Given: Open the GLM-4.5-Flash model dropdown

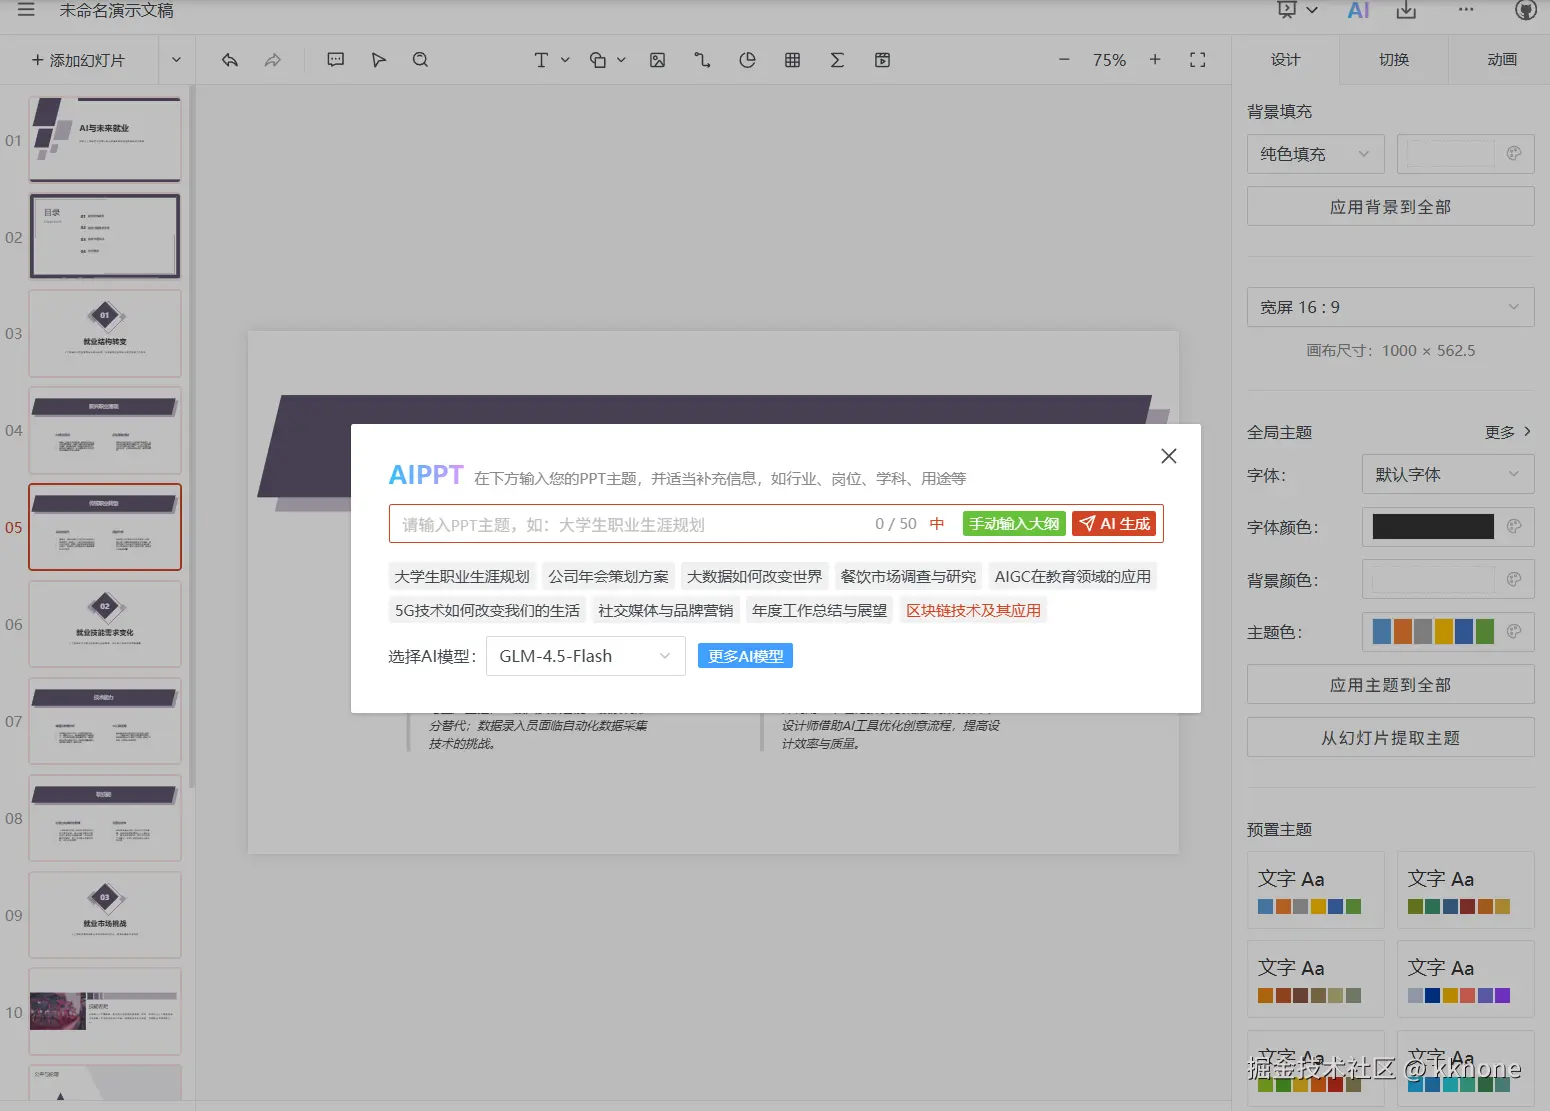Looking at the screenshot, I should click(585, 656).
